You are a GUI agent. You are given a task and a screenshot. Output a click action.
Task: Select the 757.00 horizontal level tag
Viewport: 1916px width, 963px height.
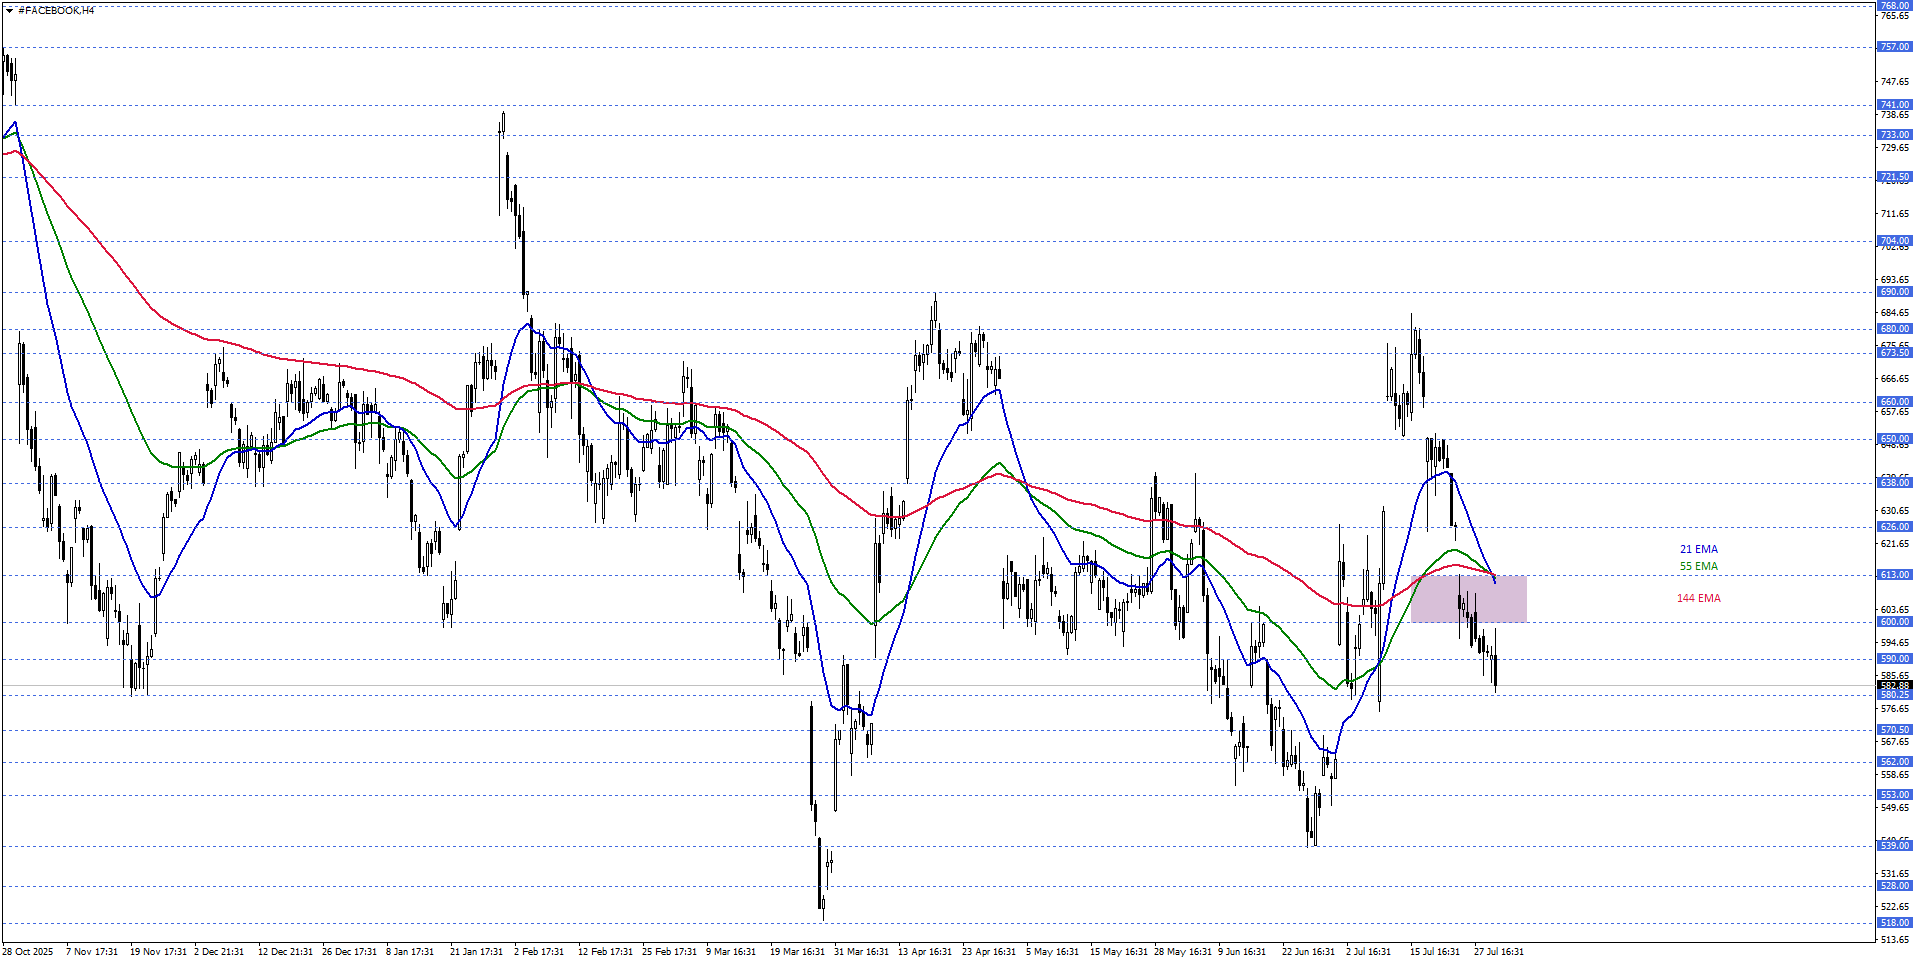pos(1894,47)
